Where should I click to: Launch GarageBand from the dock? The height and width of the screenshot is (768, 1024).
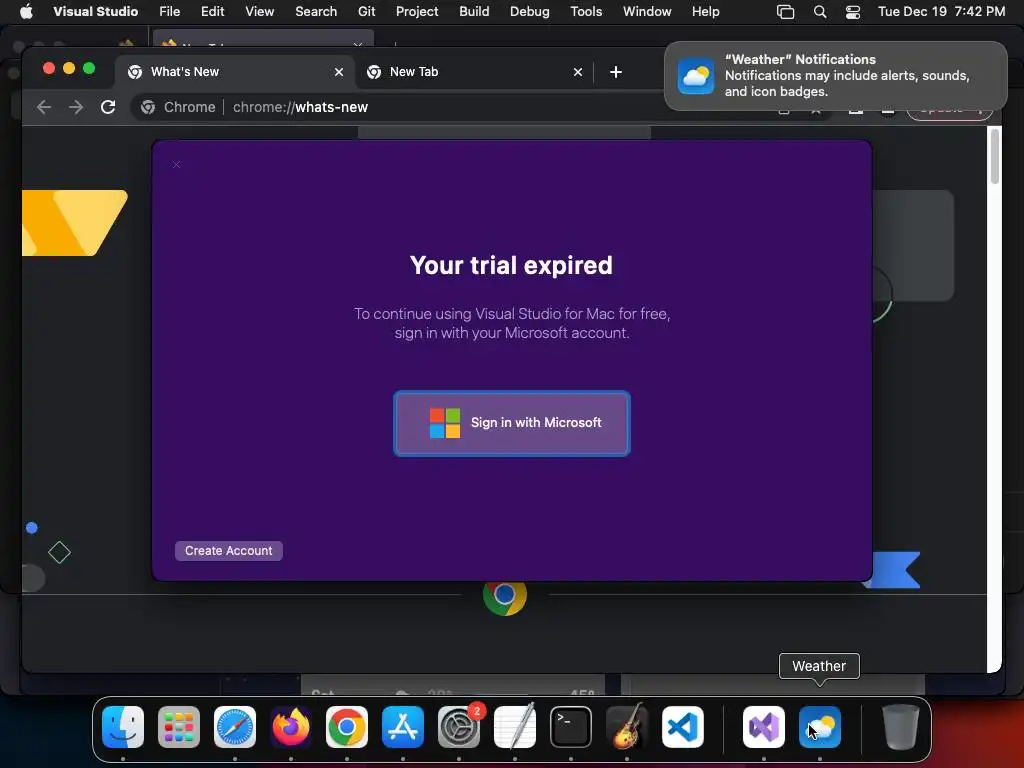coord(627,727)
